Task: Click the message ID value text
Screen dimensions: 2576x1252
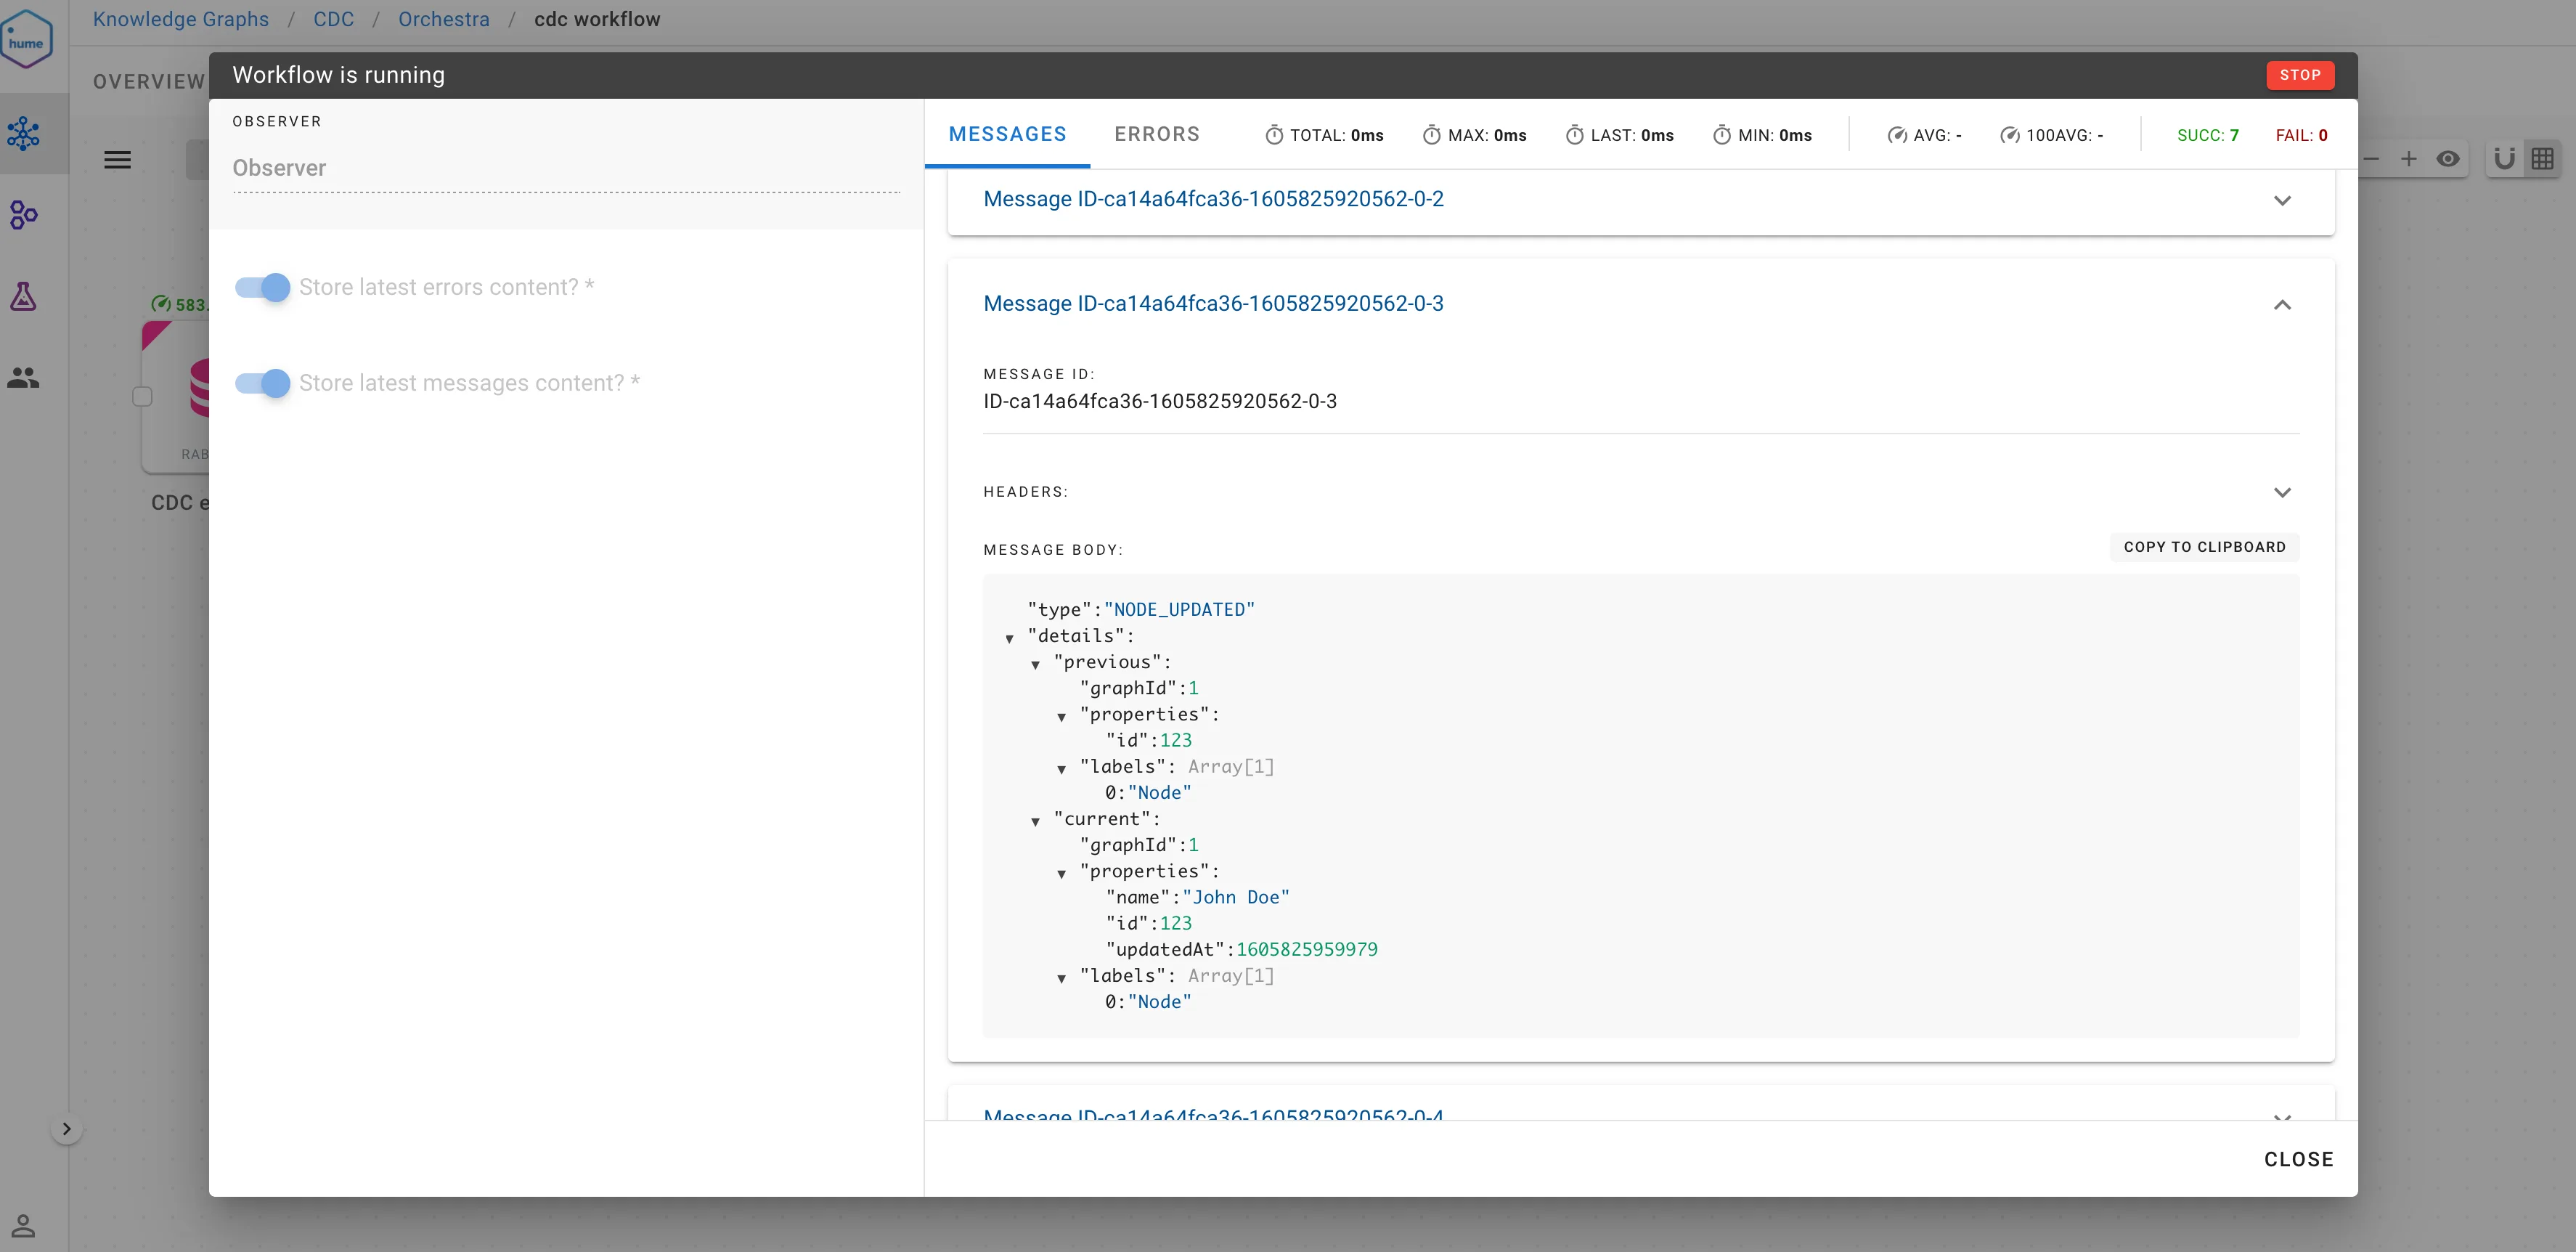Action: point(1160,401)
